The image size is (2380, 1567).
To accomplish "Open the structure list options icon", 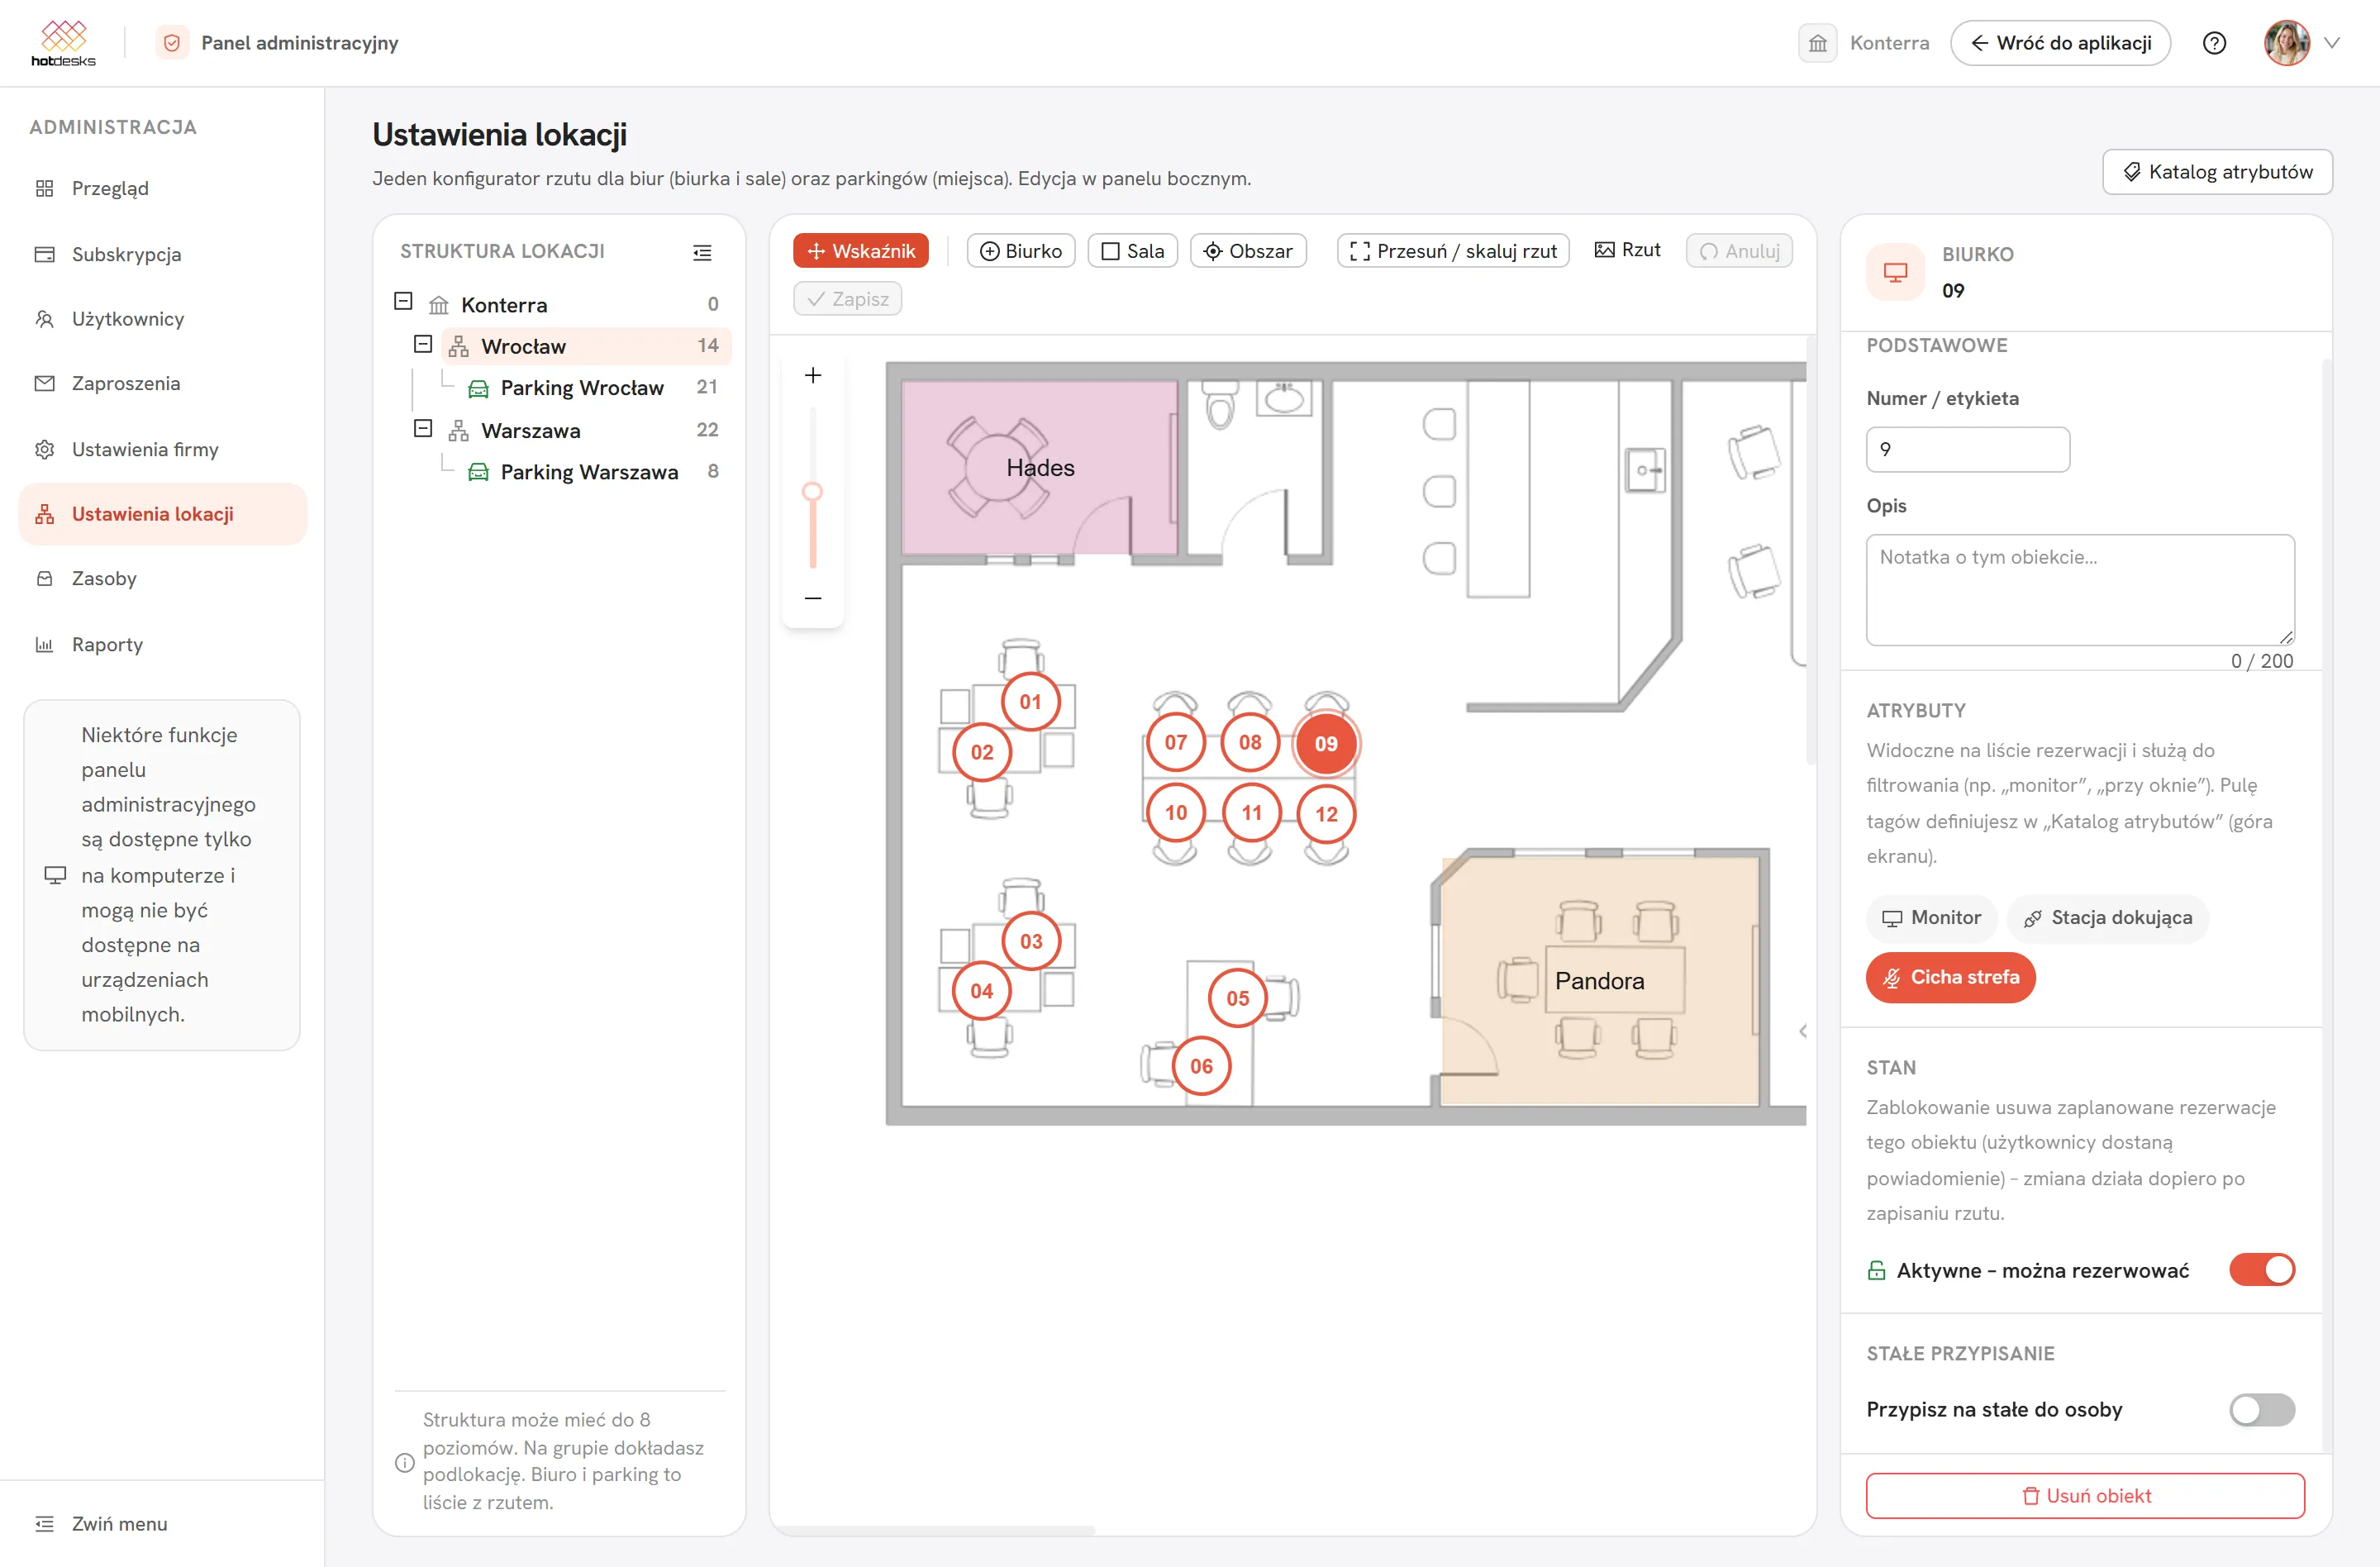I will (x=702, y=252).
